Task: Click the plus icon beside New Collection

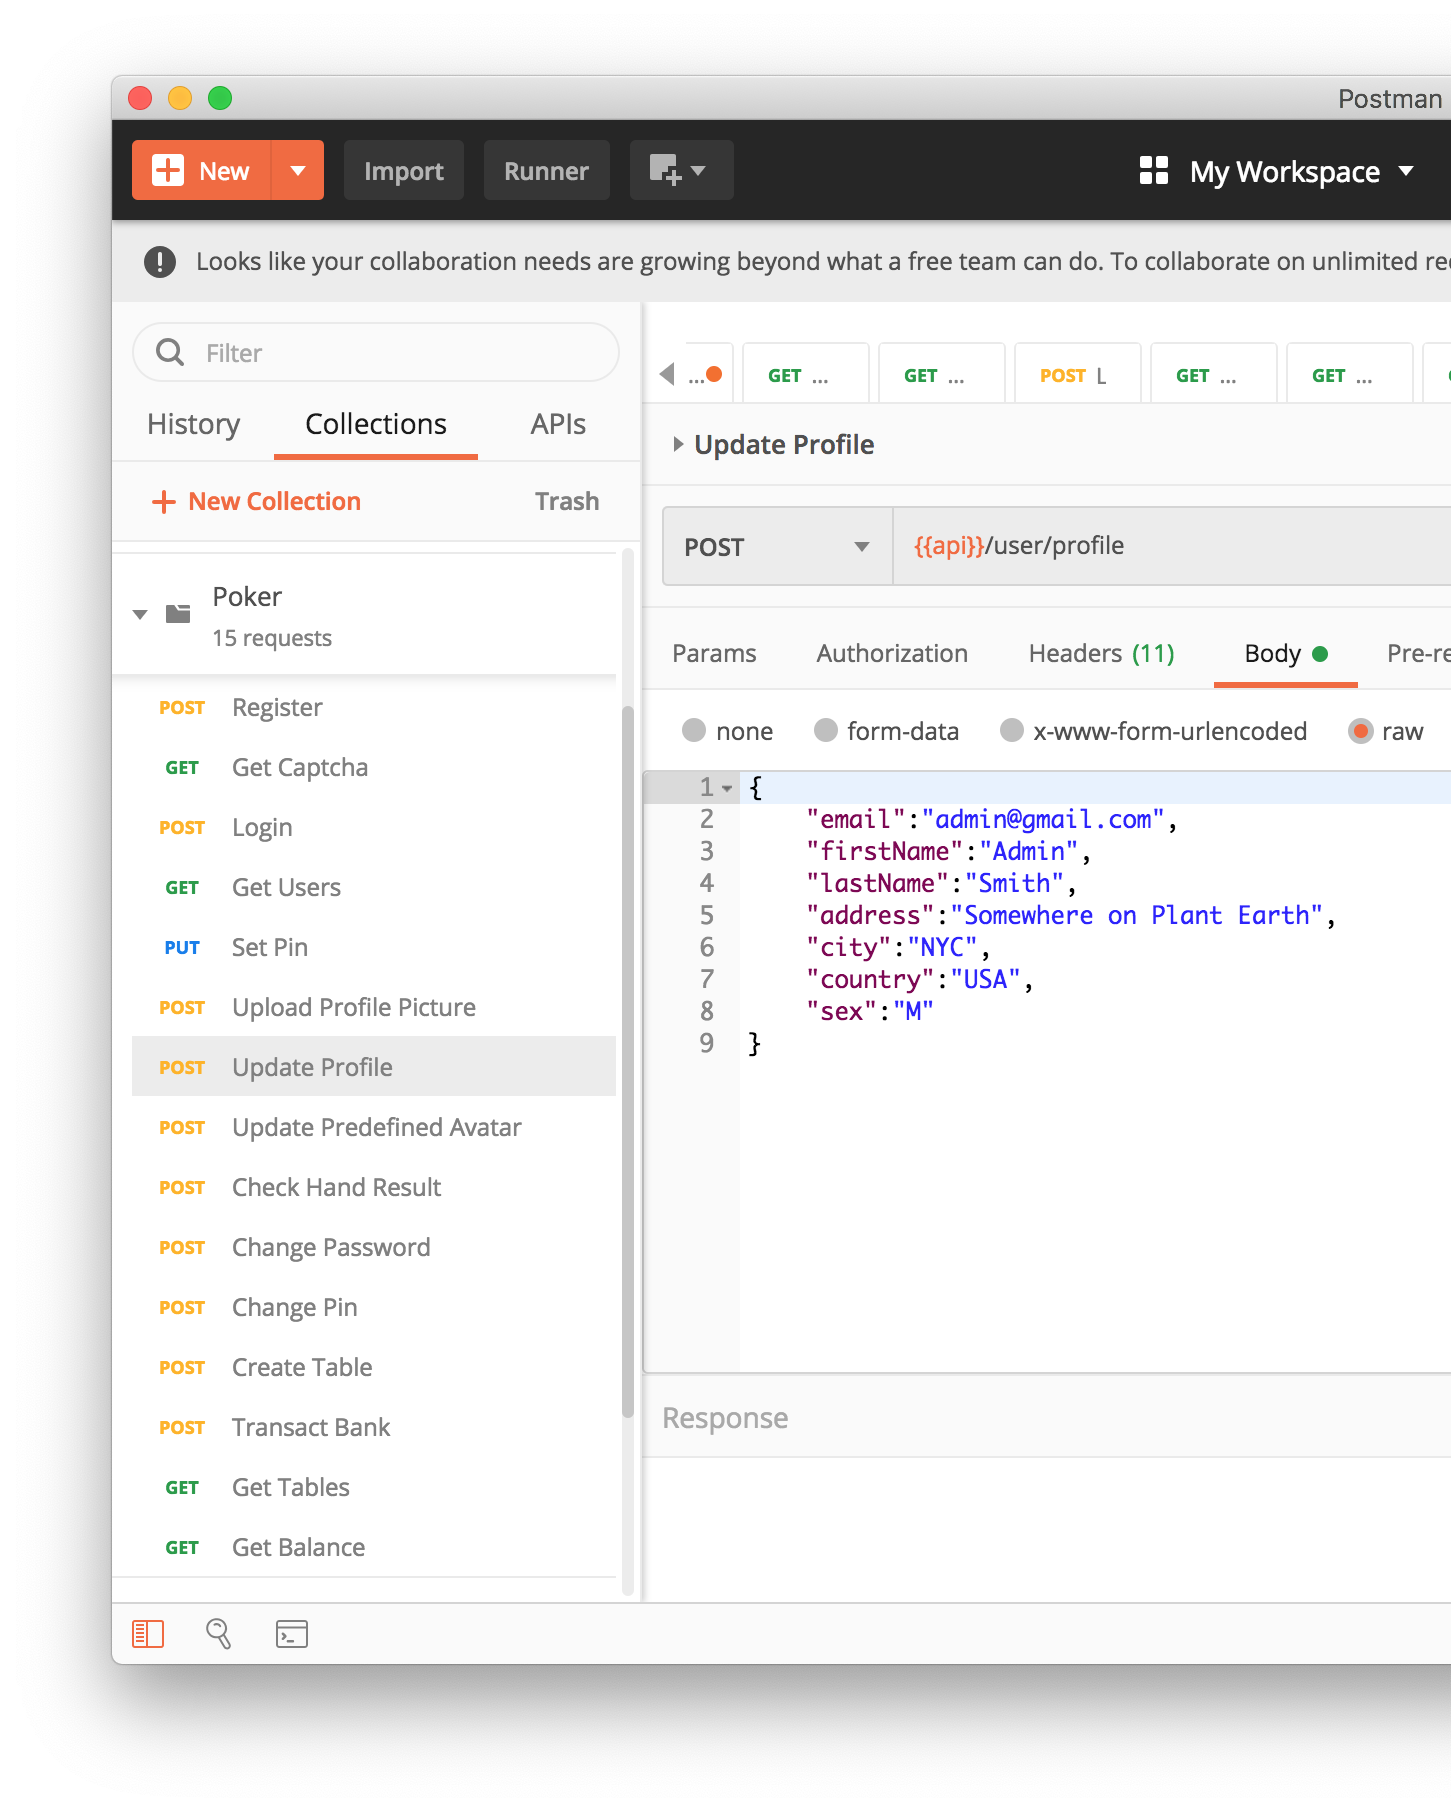Action: (163, 502)
